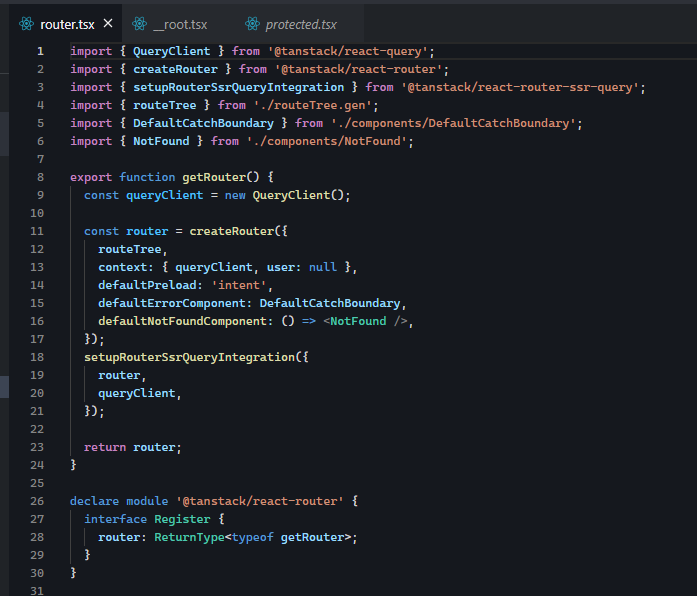Click the React icon on router.tsx tab
697x596 pixels.
pyautogui.click(x=26, y=24)
